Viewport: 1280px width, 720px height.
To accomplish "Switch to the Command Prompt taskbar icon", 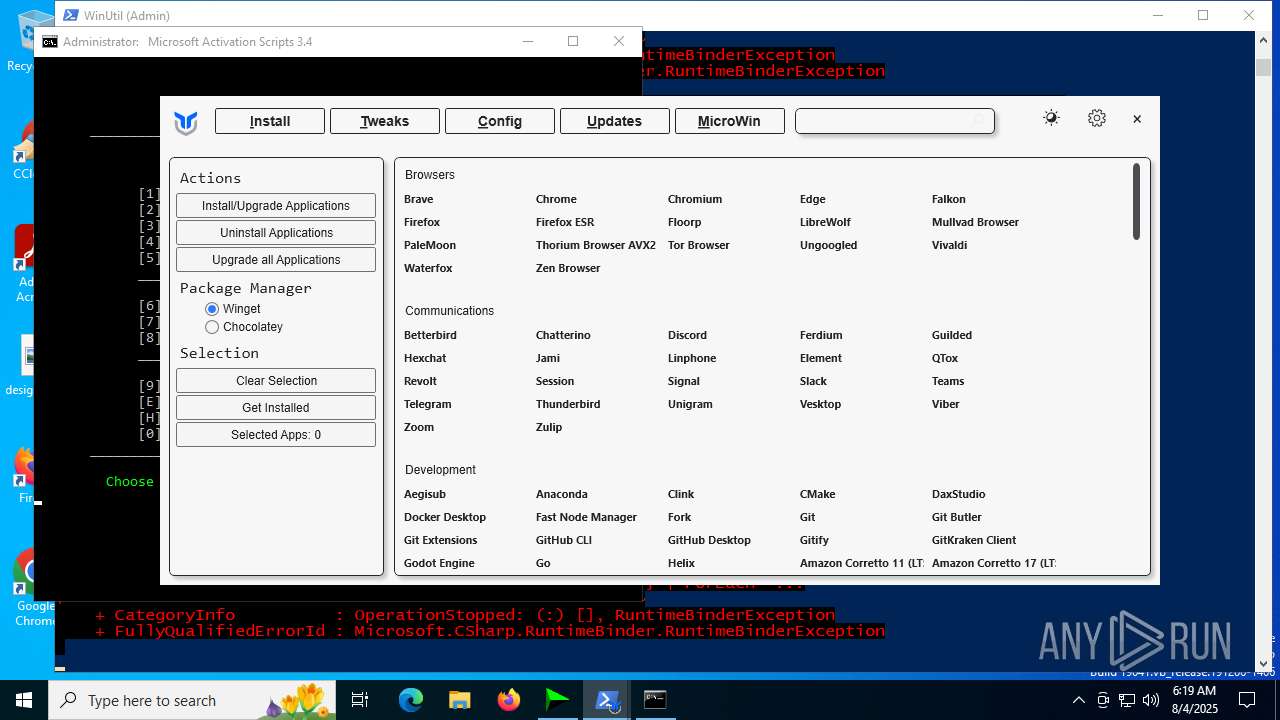I will point(655,700).
